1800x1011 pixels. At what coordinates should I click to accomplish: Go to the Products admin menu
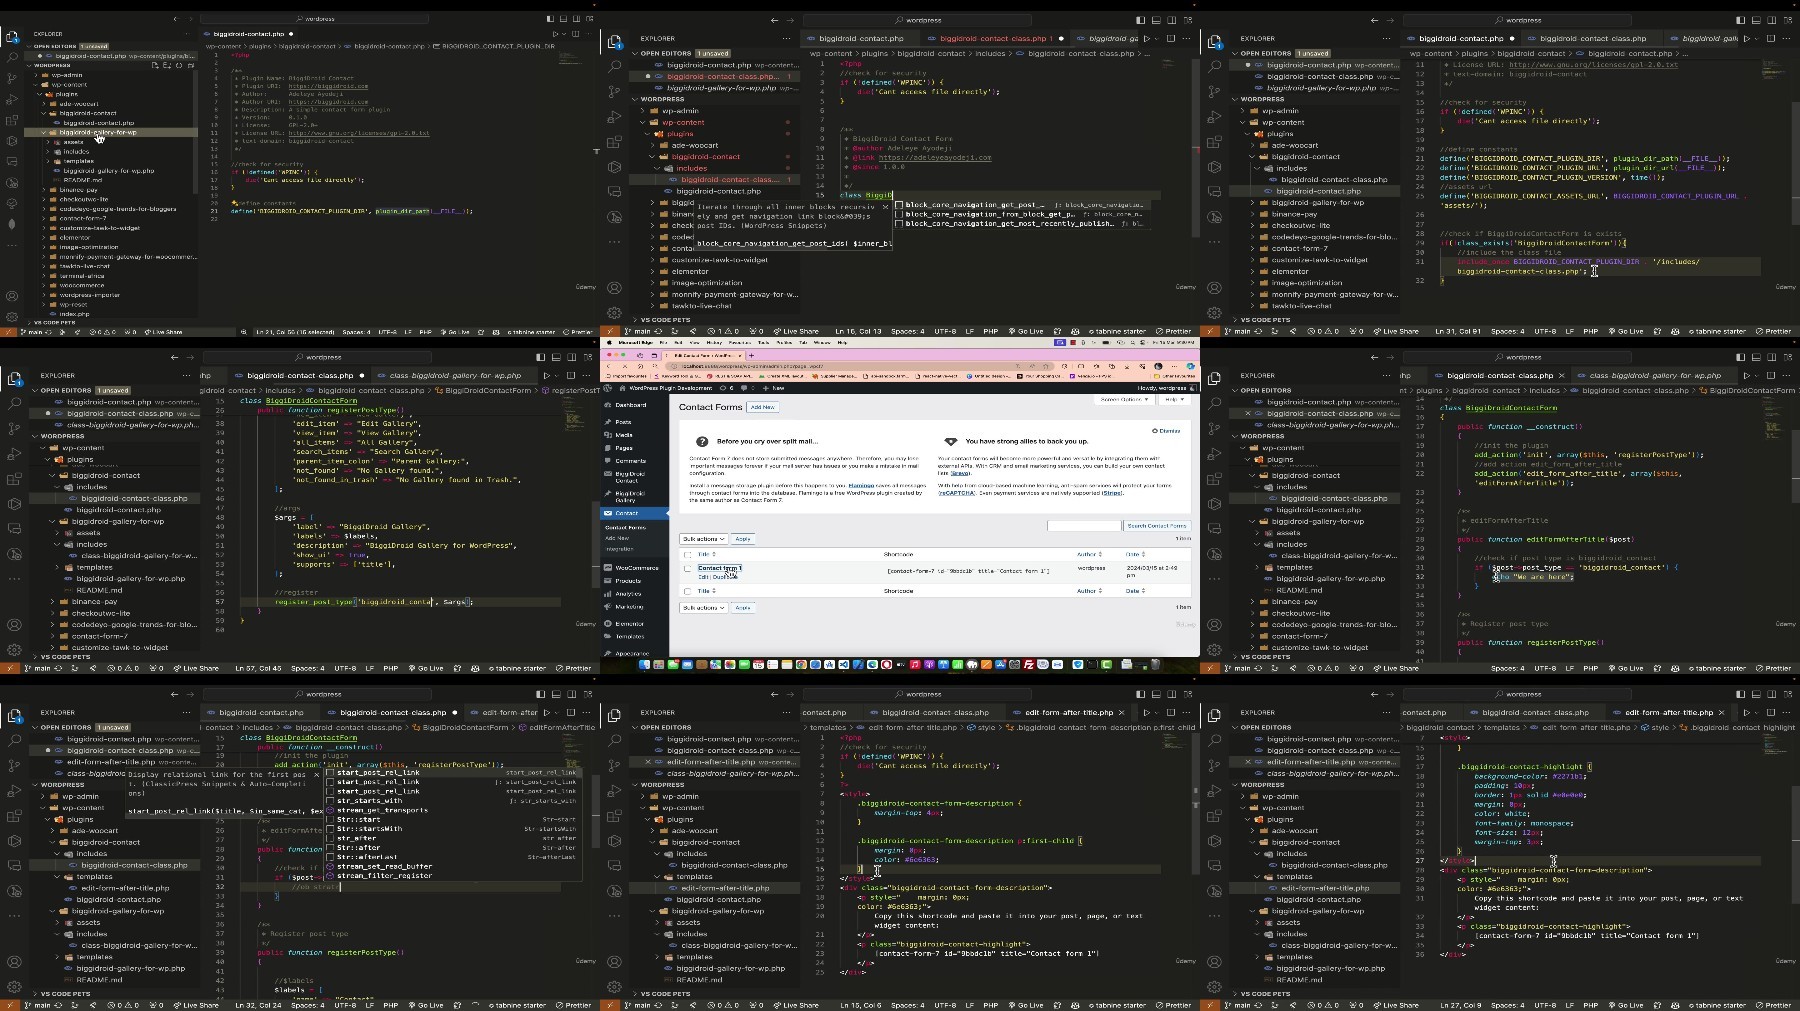point(628,581)
